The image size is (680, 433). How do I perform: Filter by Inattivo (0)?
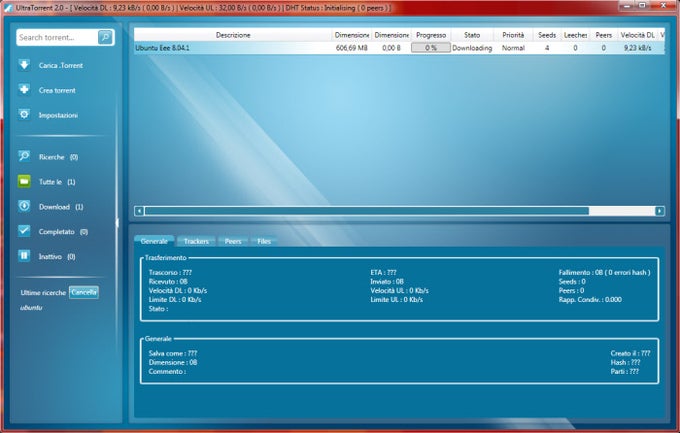pos(57,256)
